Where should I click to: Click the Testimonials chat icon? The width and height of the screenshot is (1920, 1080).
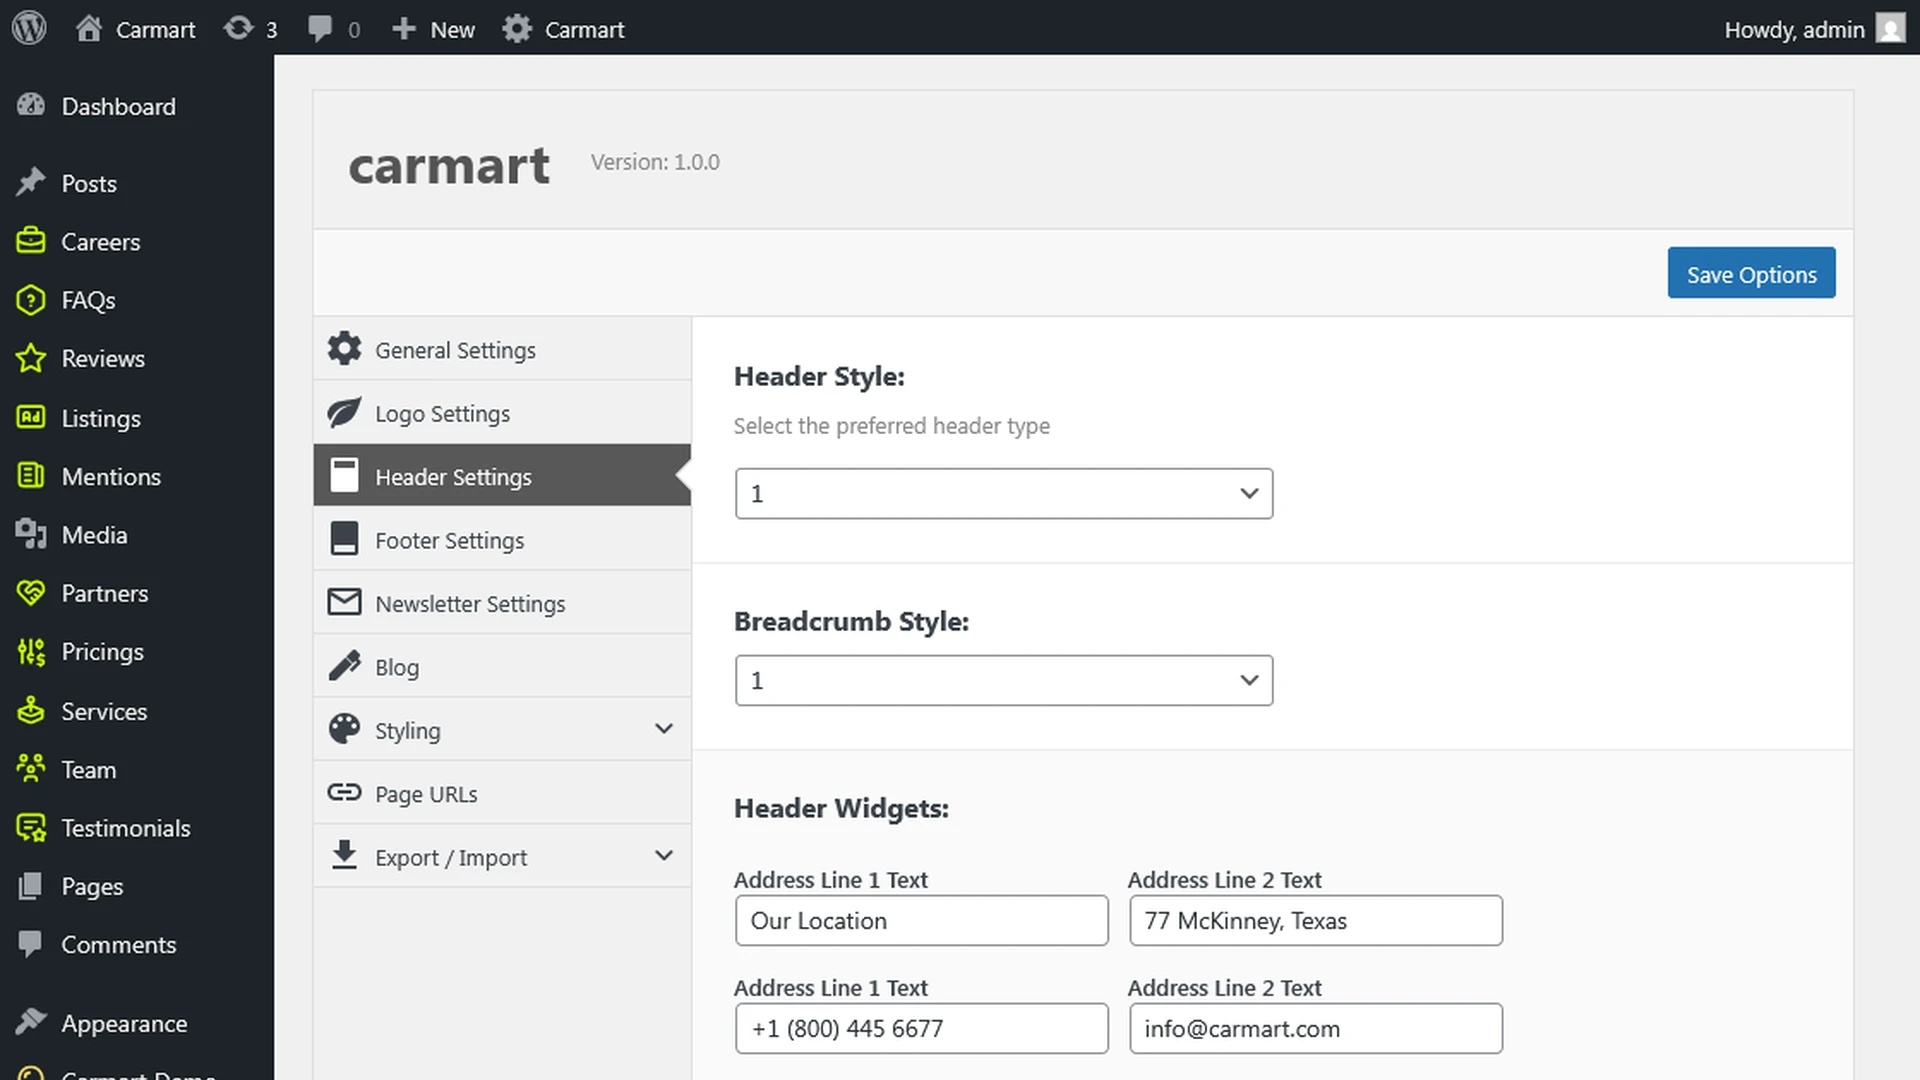tap(31, 828)
